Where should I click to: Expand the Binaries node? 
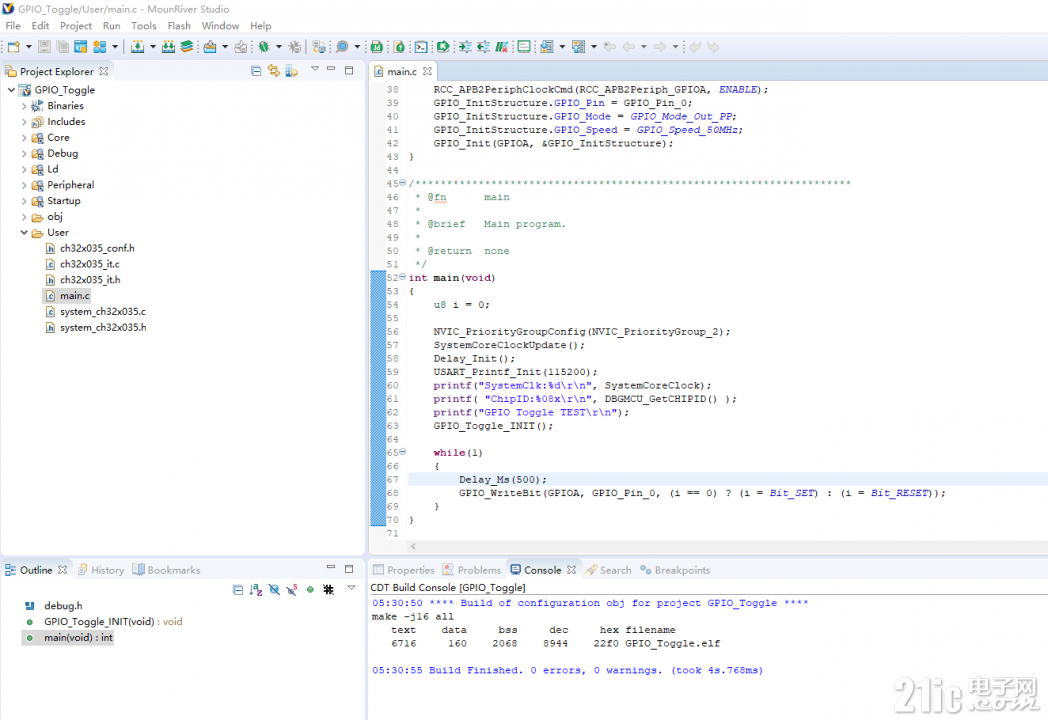pyautogui.click(x=24, y=106)
